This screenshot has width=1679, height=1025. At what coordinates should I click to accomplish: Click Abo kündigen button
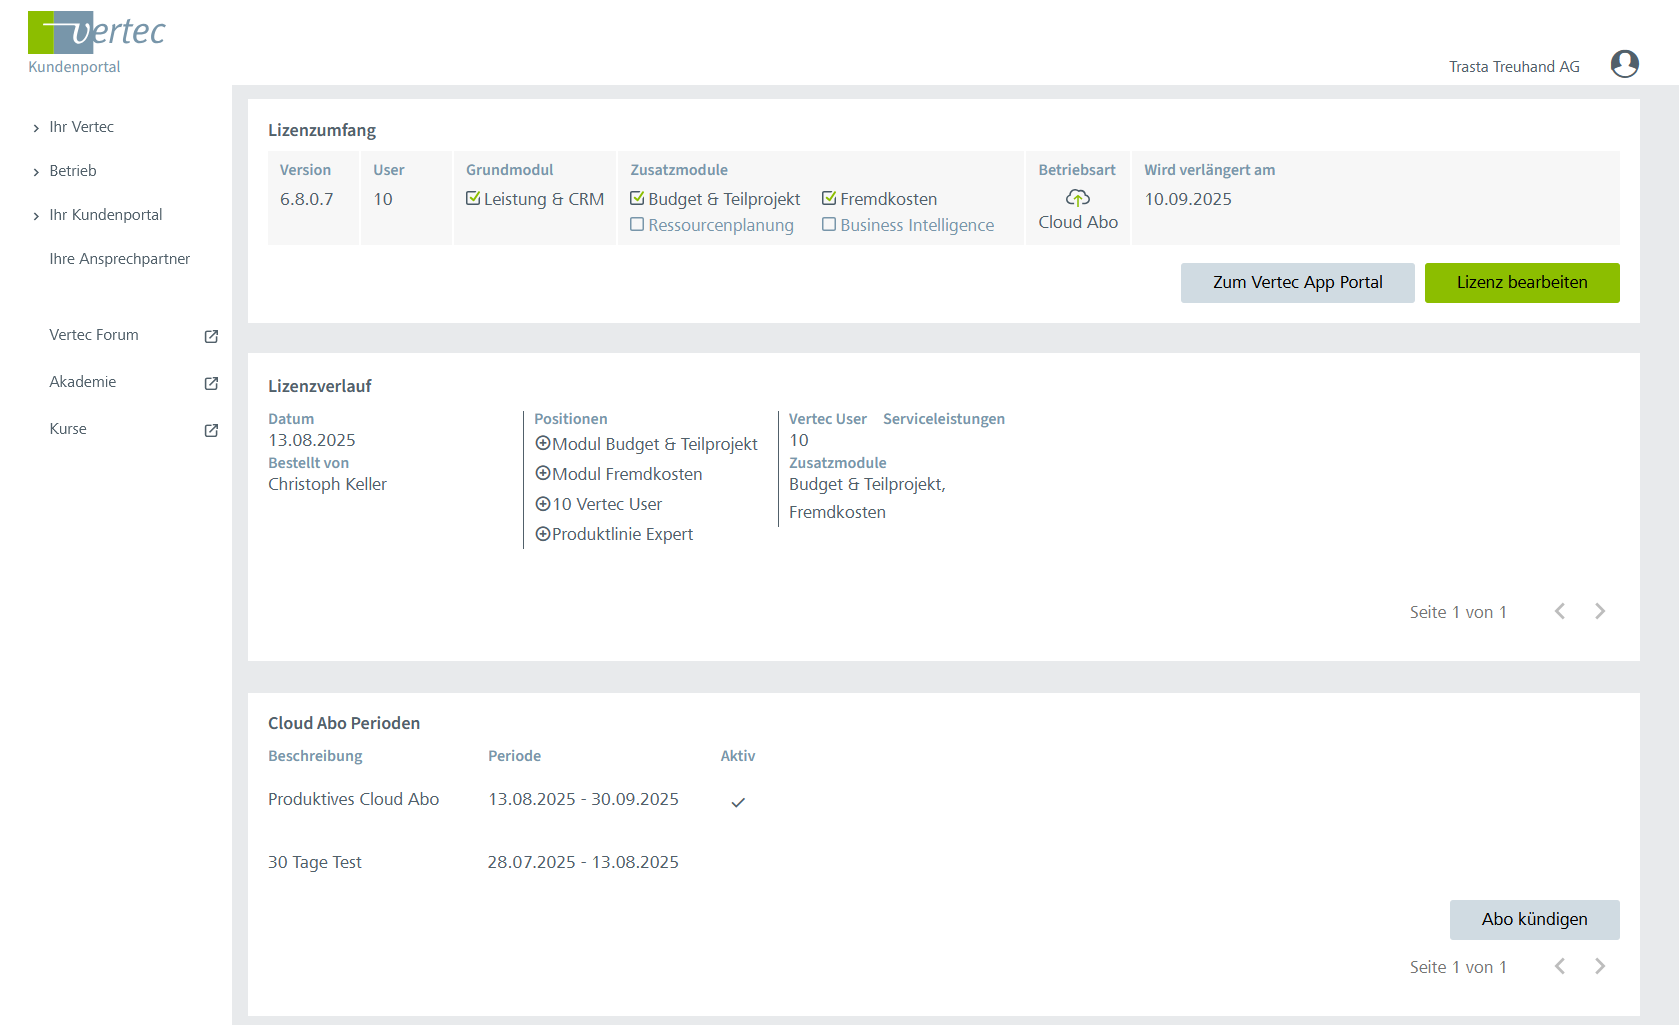(1534, 920)
